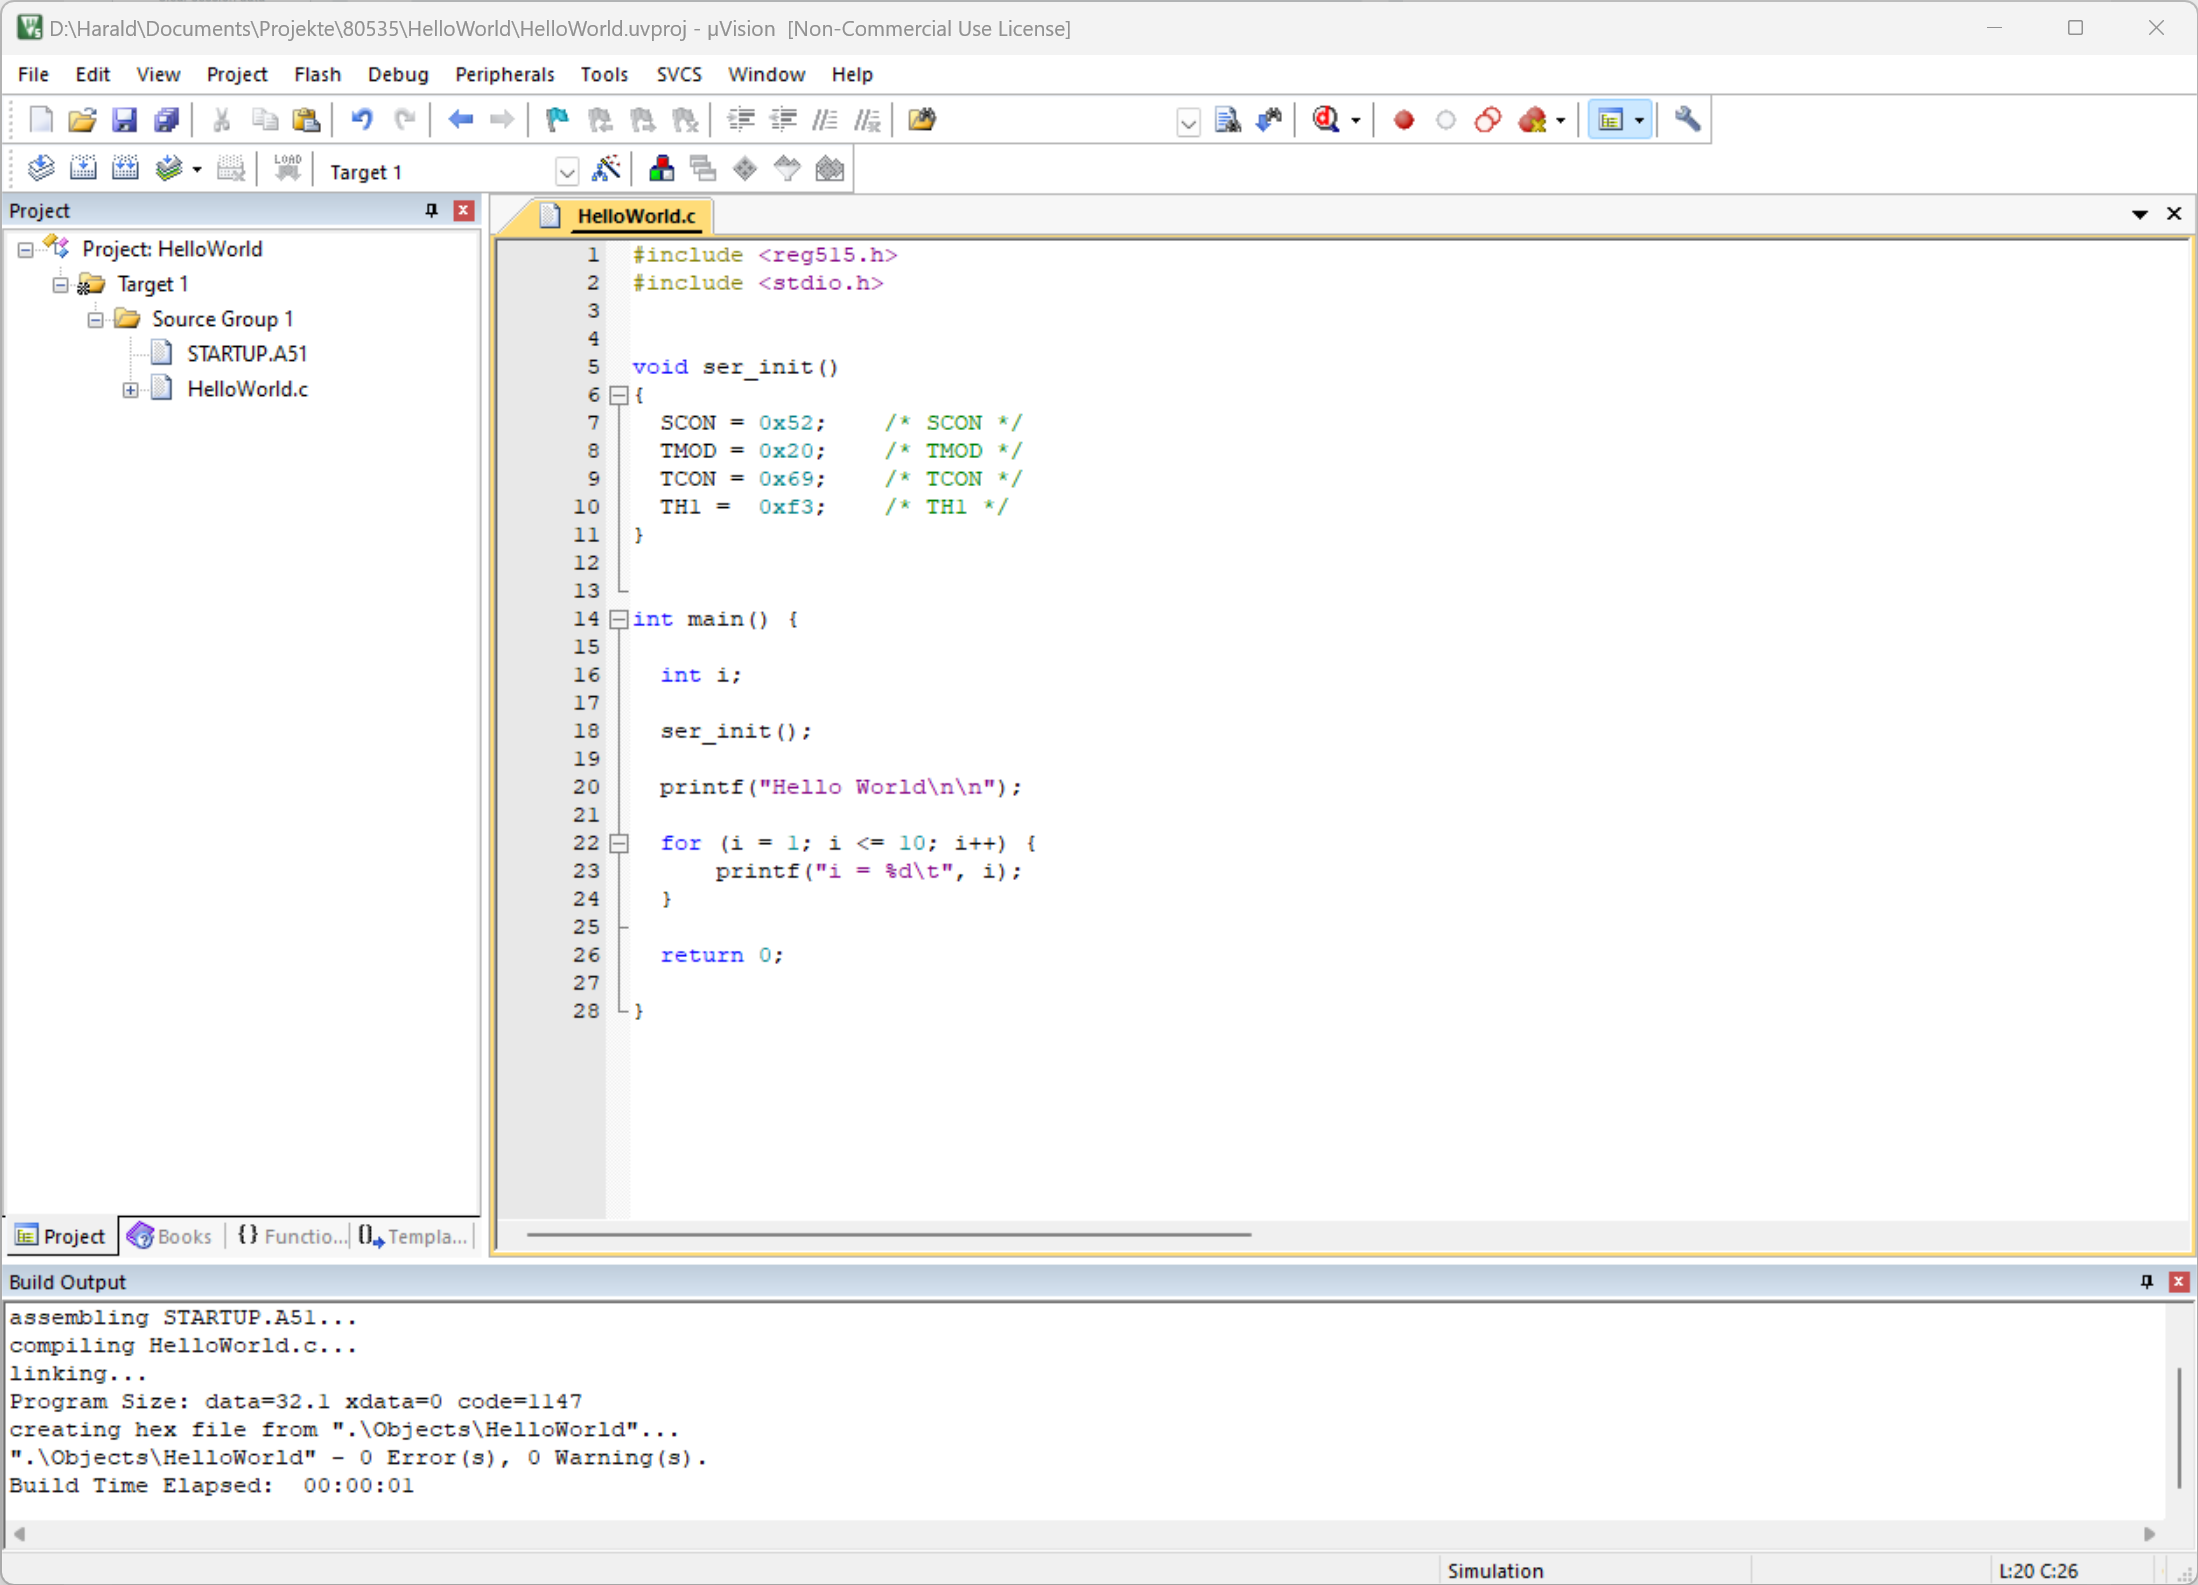
Task: Click the Build target toolbar icon
Action: [x=83, y=169]
